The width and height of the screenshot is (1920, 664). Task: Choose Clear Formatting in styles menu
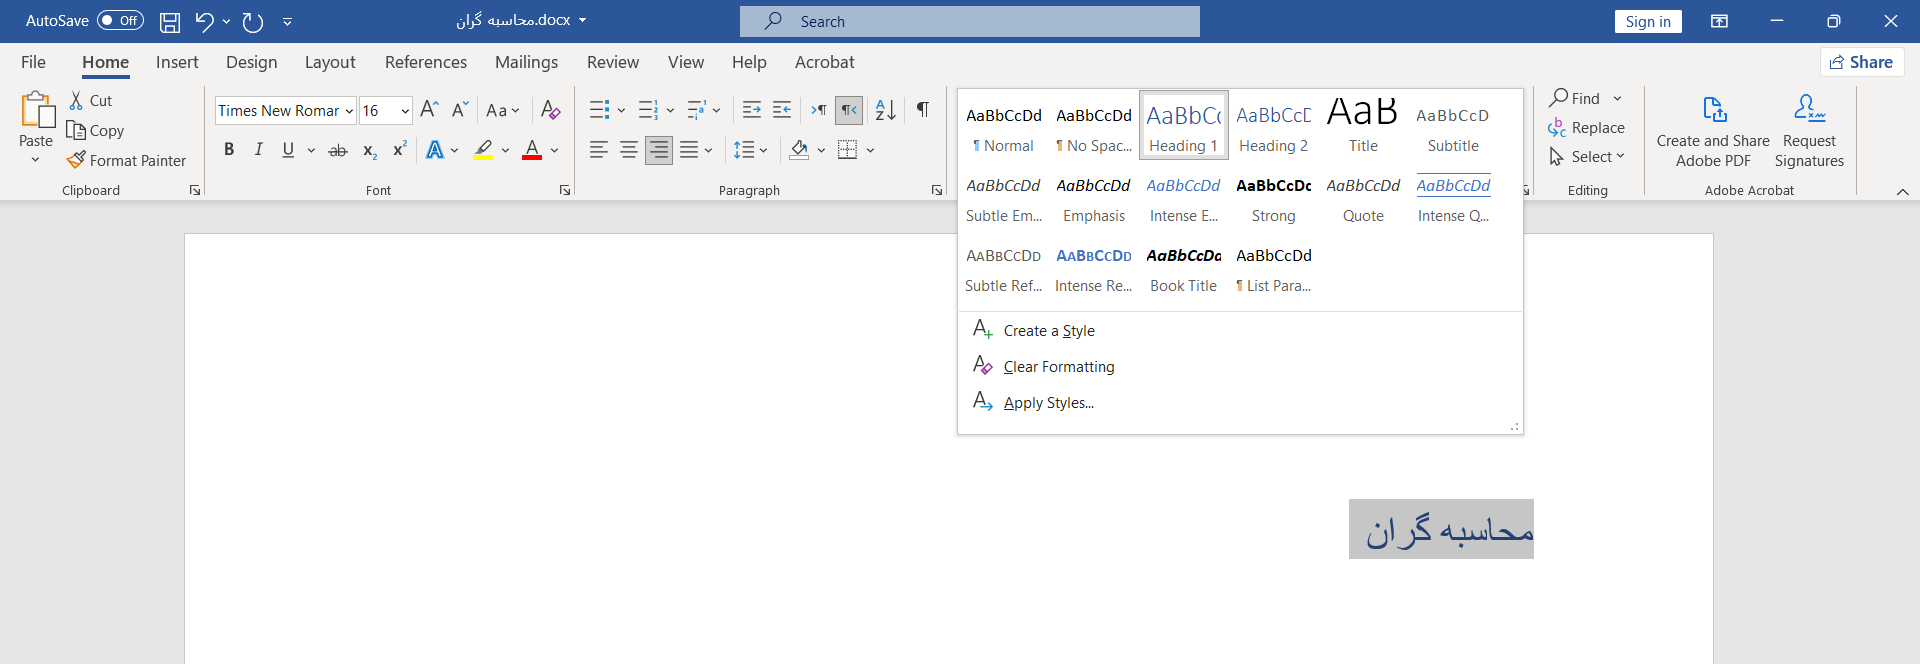point(1058,367)
